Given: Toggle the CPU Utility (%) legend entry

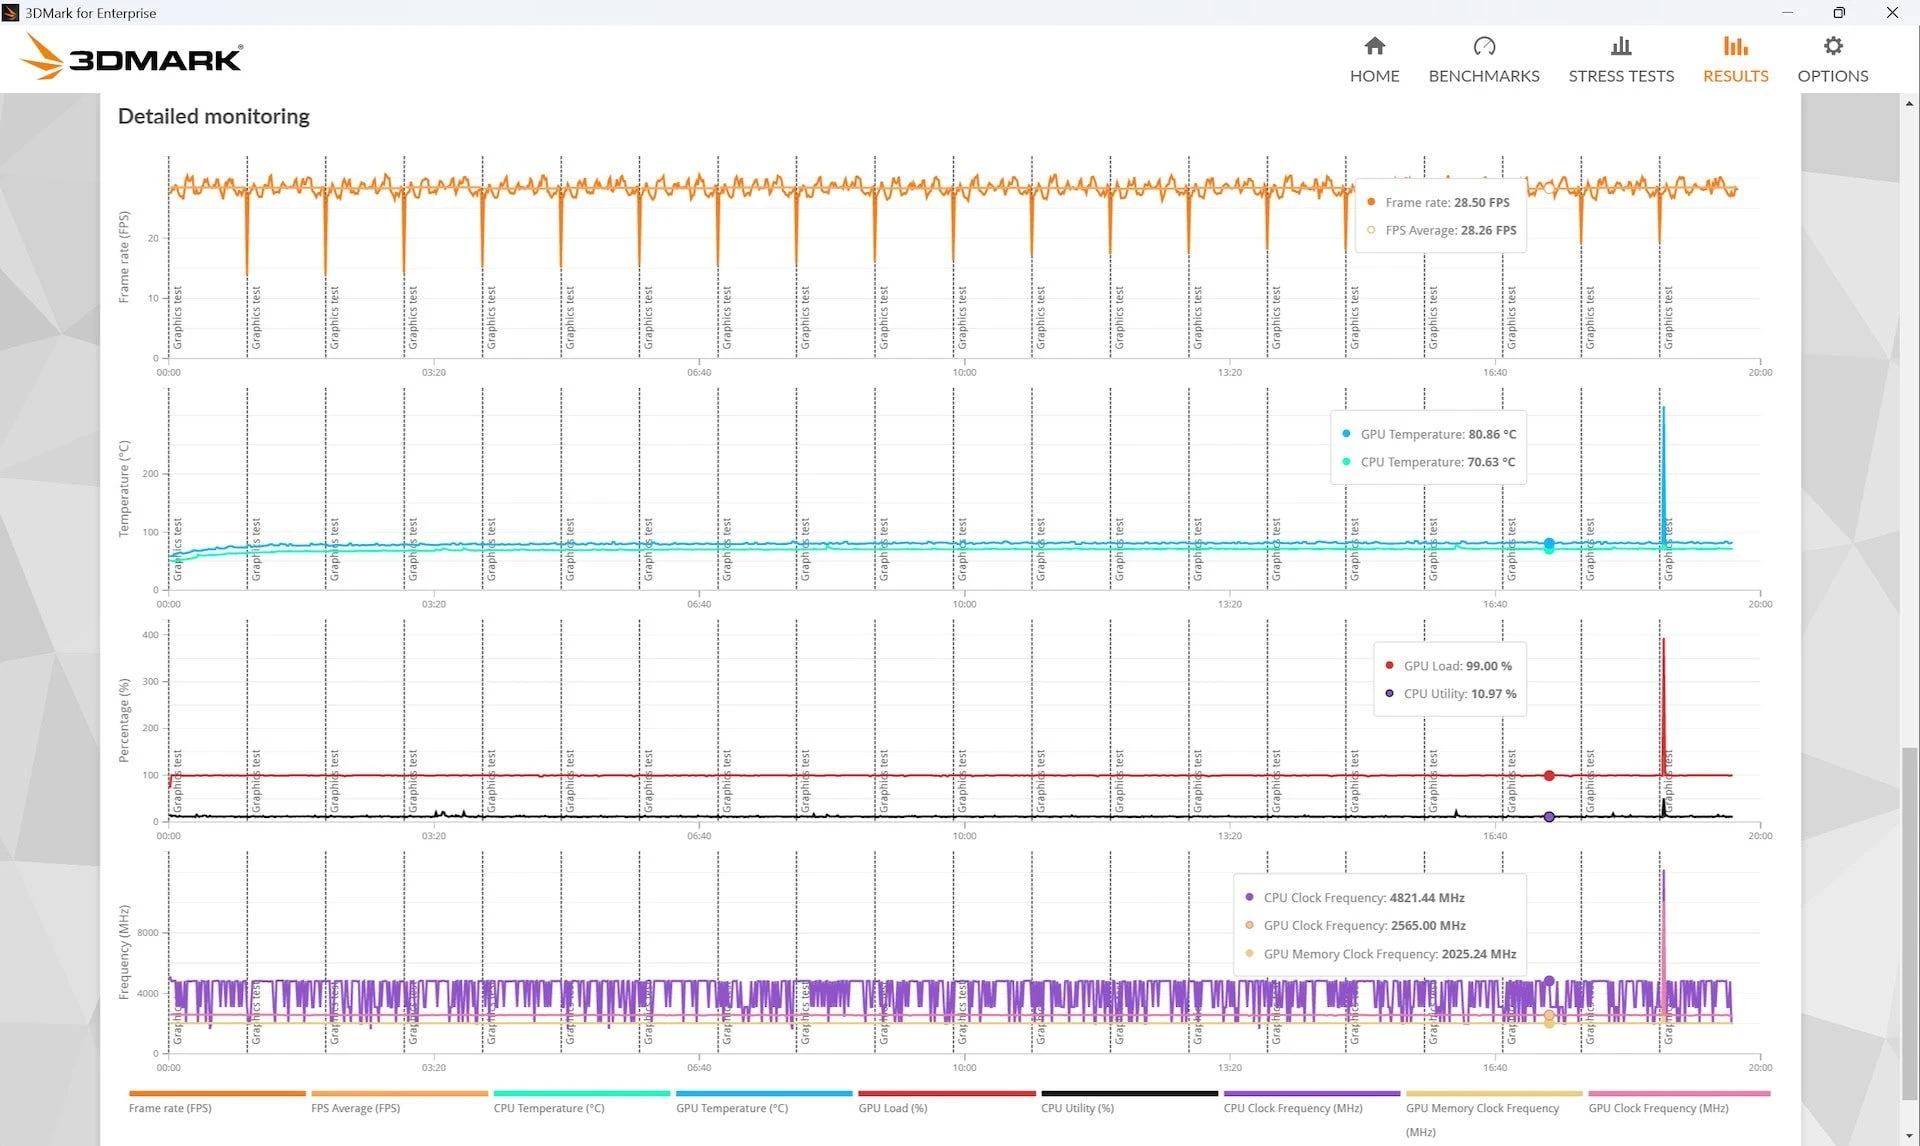Looking at the screenshot, I should tap(1077, 1108).
